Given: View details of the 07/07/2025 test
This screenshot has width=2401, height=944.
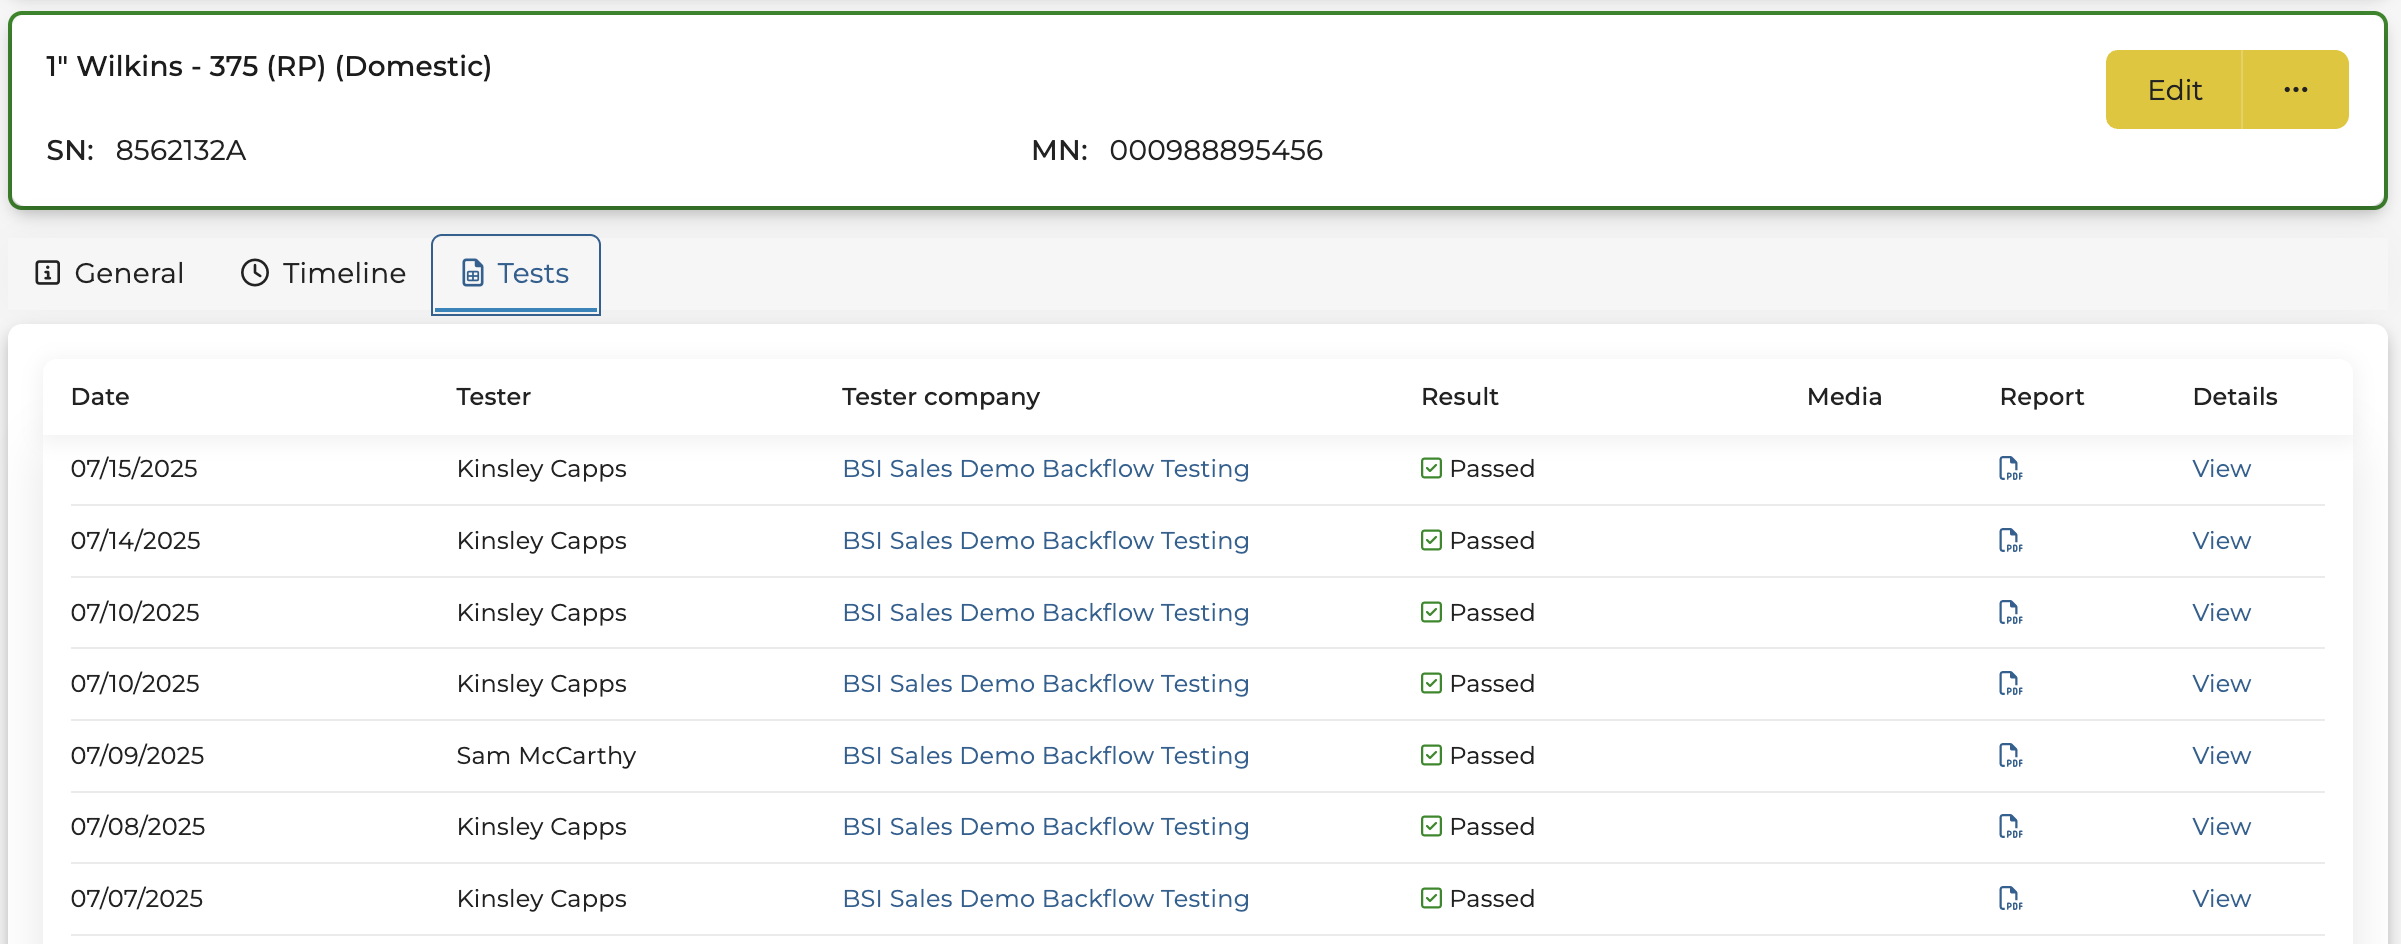Looking at the screenshot, I should click(x=2221, y=898).
